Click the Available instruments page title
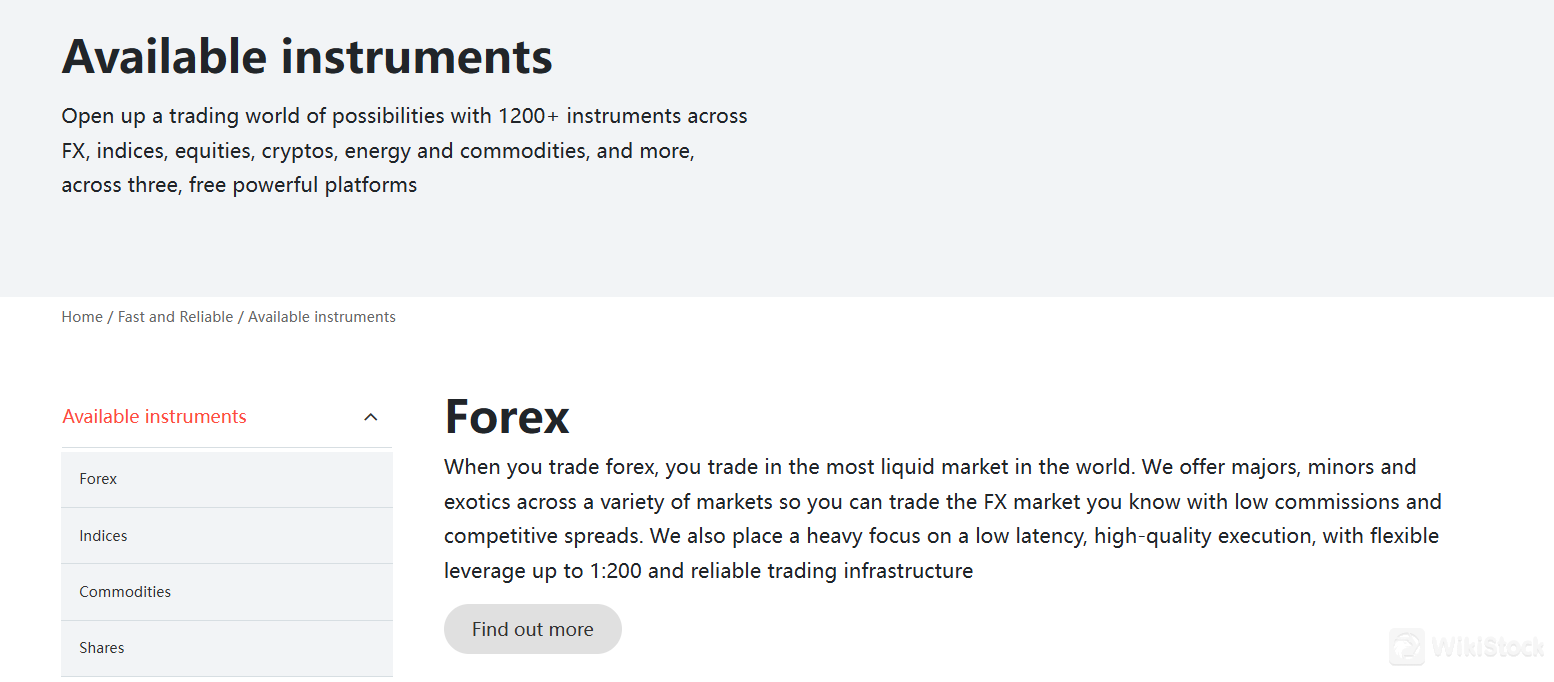 pyautogui.click(x=307, y=56)
